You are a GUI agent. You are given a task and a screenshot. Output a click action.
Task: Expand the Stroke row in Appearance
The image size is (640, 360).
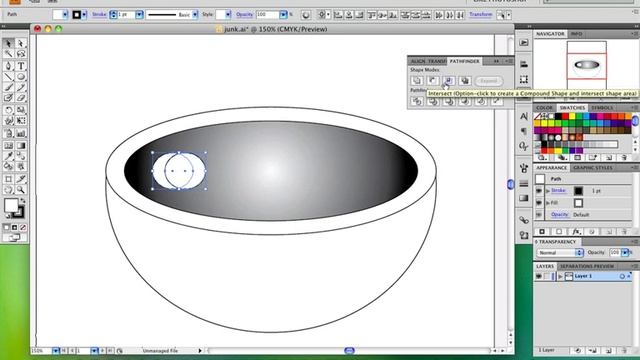(548, 191)
